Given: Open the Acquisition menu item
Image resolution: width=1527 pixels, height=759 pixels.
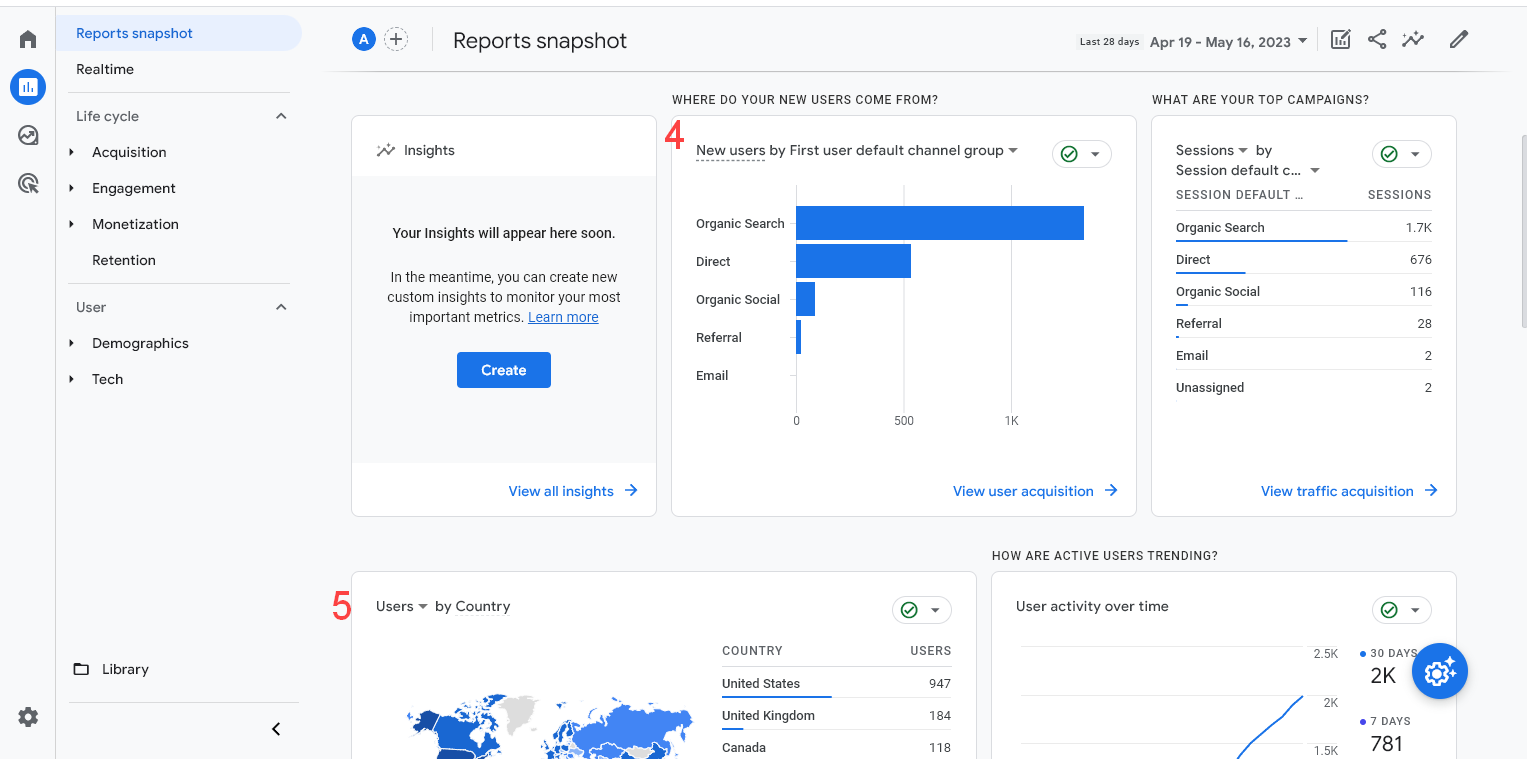Looking at the screenshot, I should pos(130,152).
